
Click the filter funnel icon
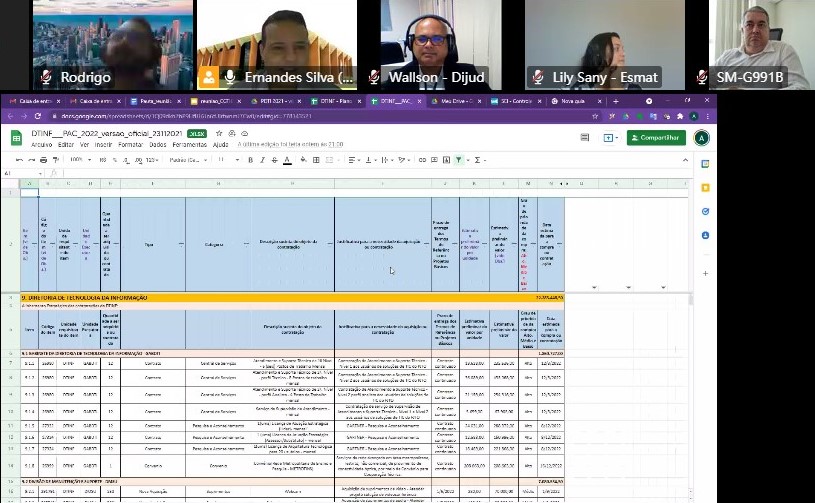coord(458,160)
